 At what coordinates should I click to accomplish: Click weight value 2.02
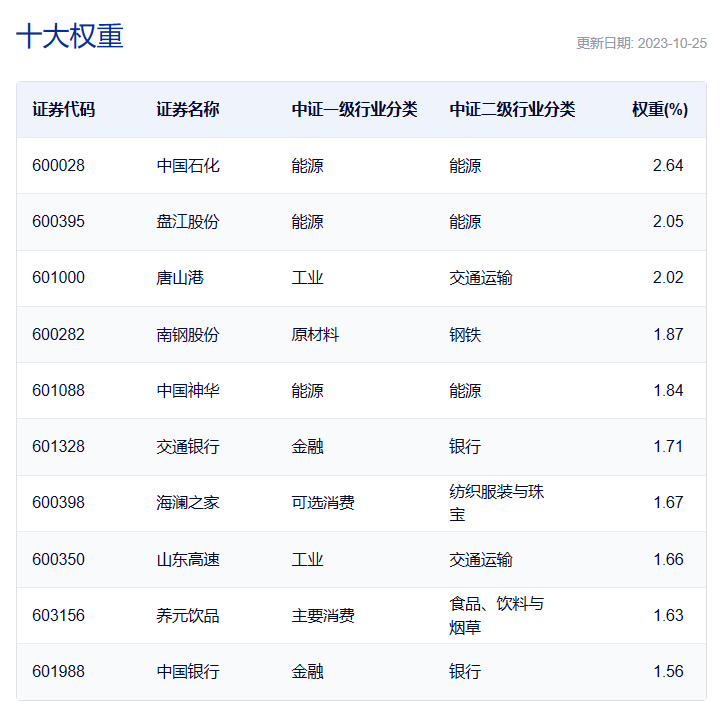pyautogui.click(x=668, y=277)
